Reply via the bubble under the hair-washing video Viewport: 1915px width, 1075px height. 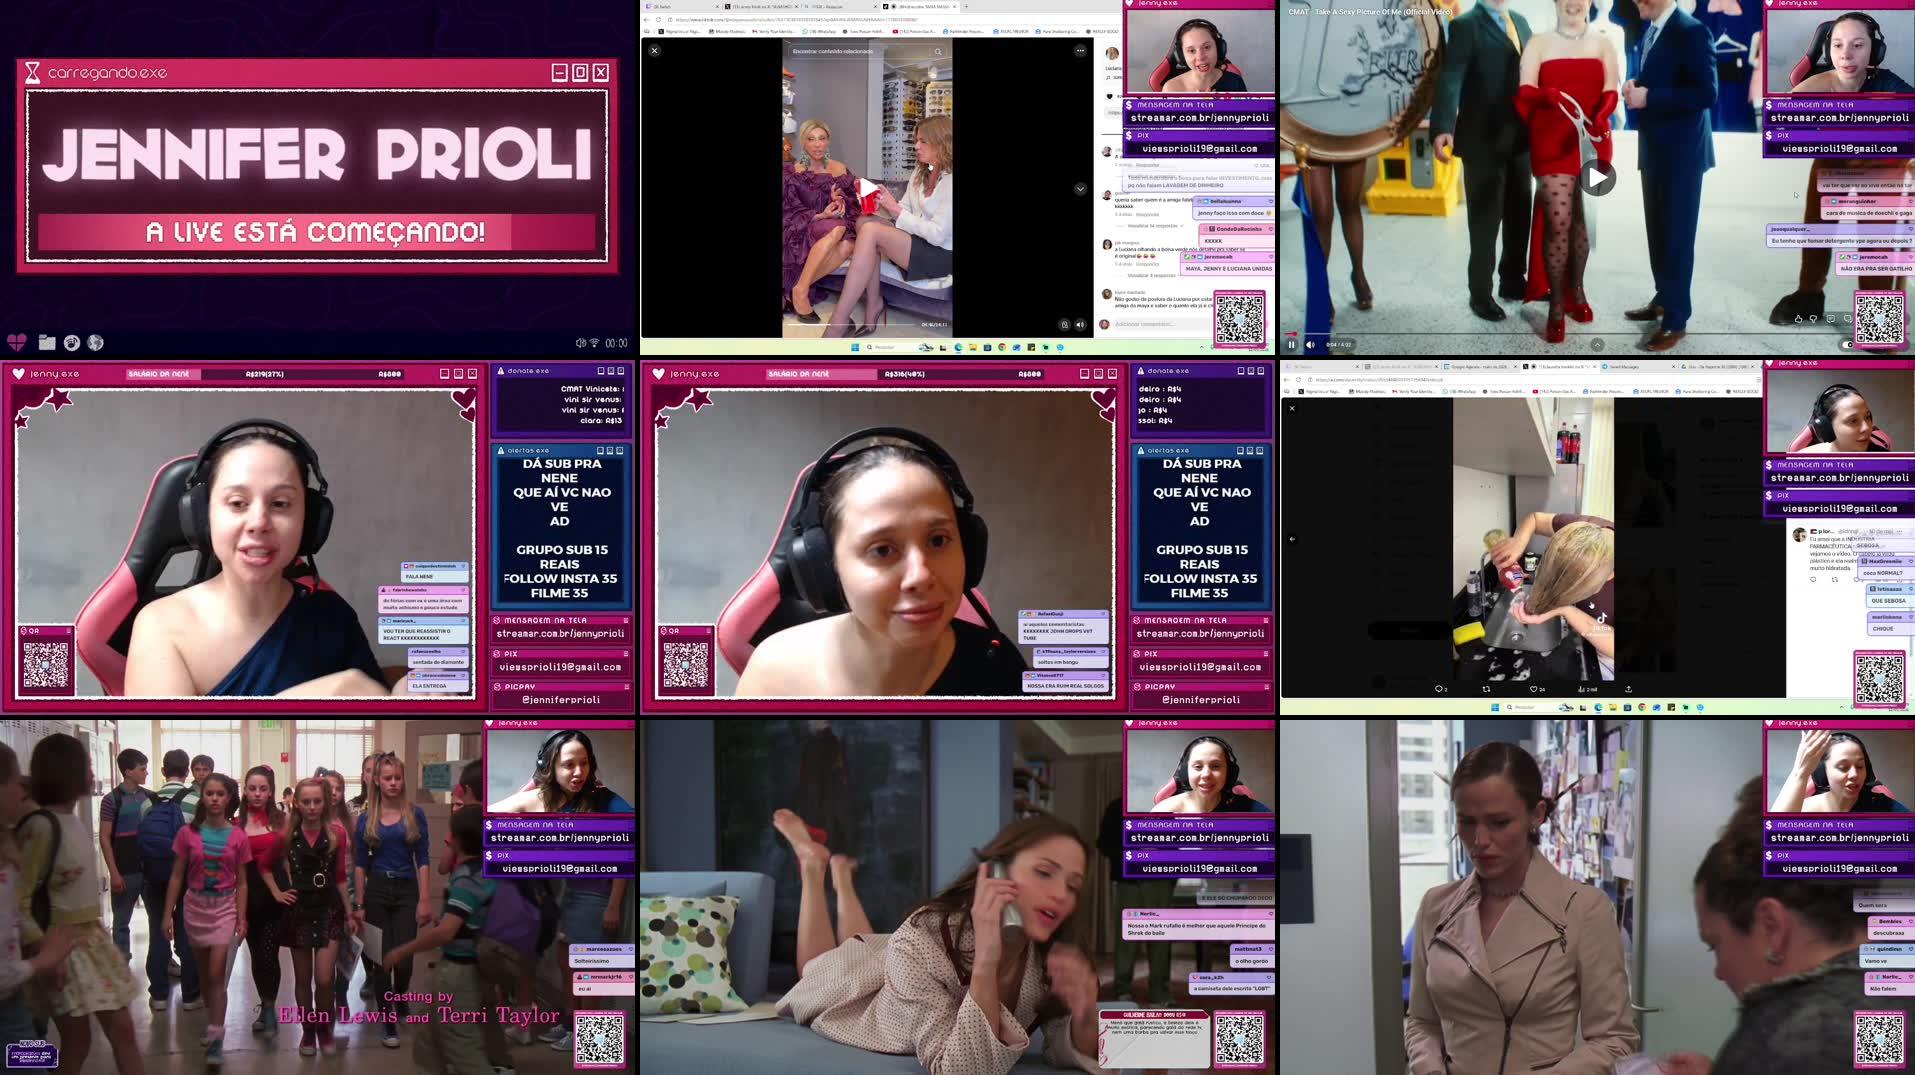(1439, 689)
